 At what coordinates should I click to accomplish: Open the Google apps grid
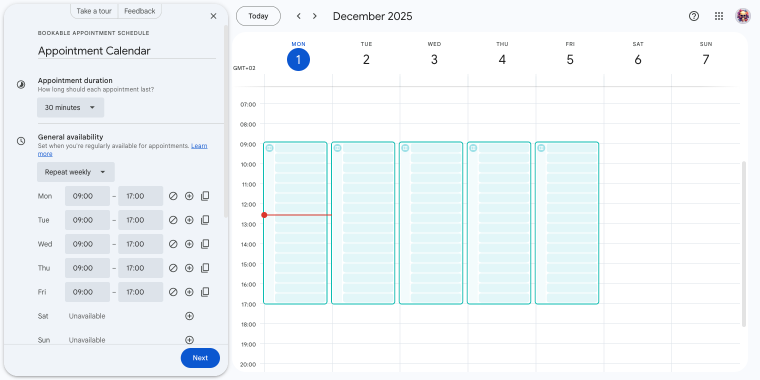719,16
